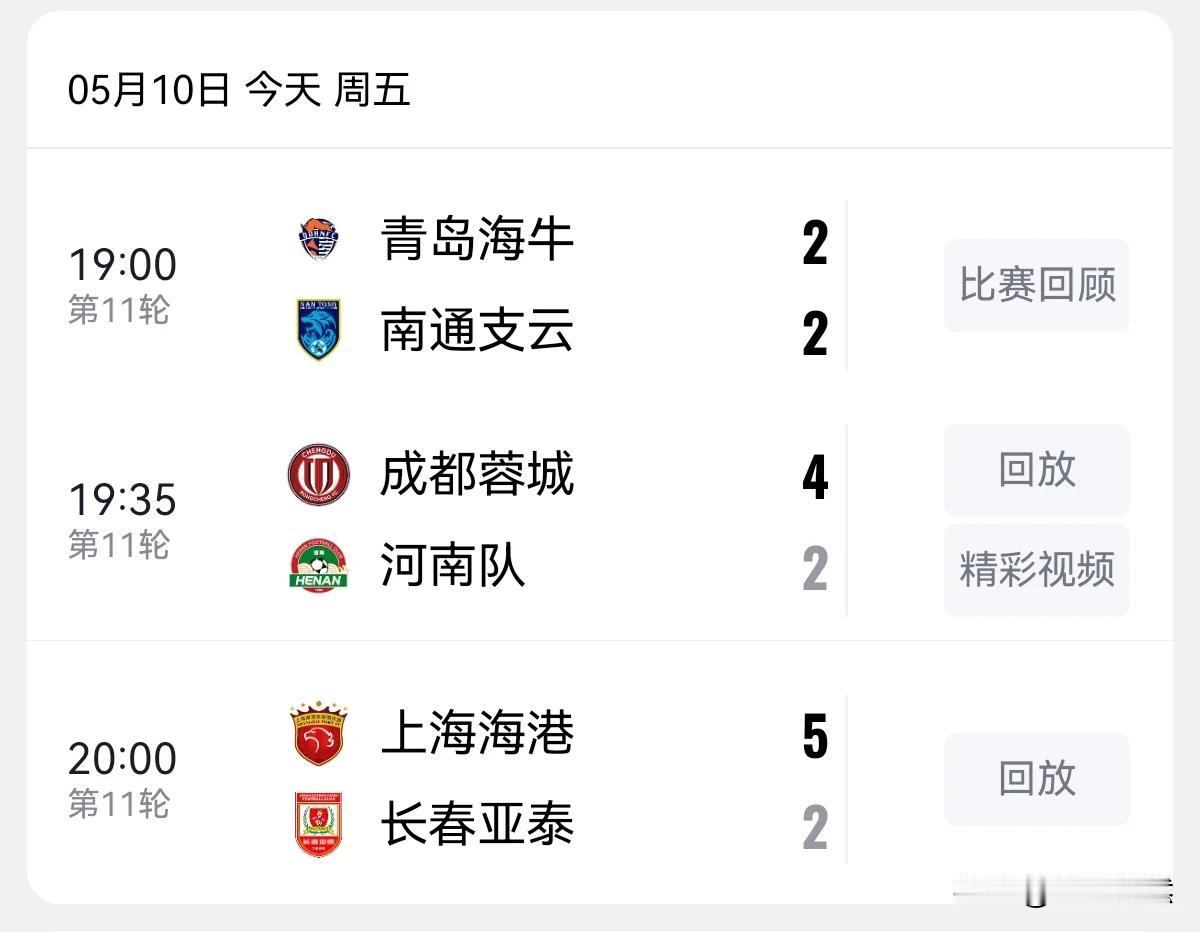Tap the Nantong Zhiyun shield logo
The image size is (1200, 932).
click(319, 329)
